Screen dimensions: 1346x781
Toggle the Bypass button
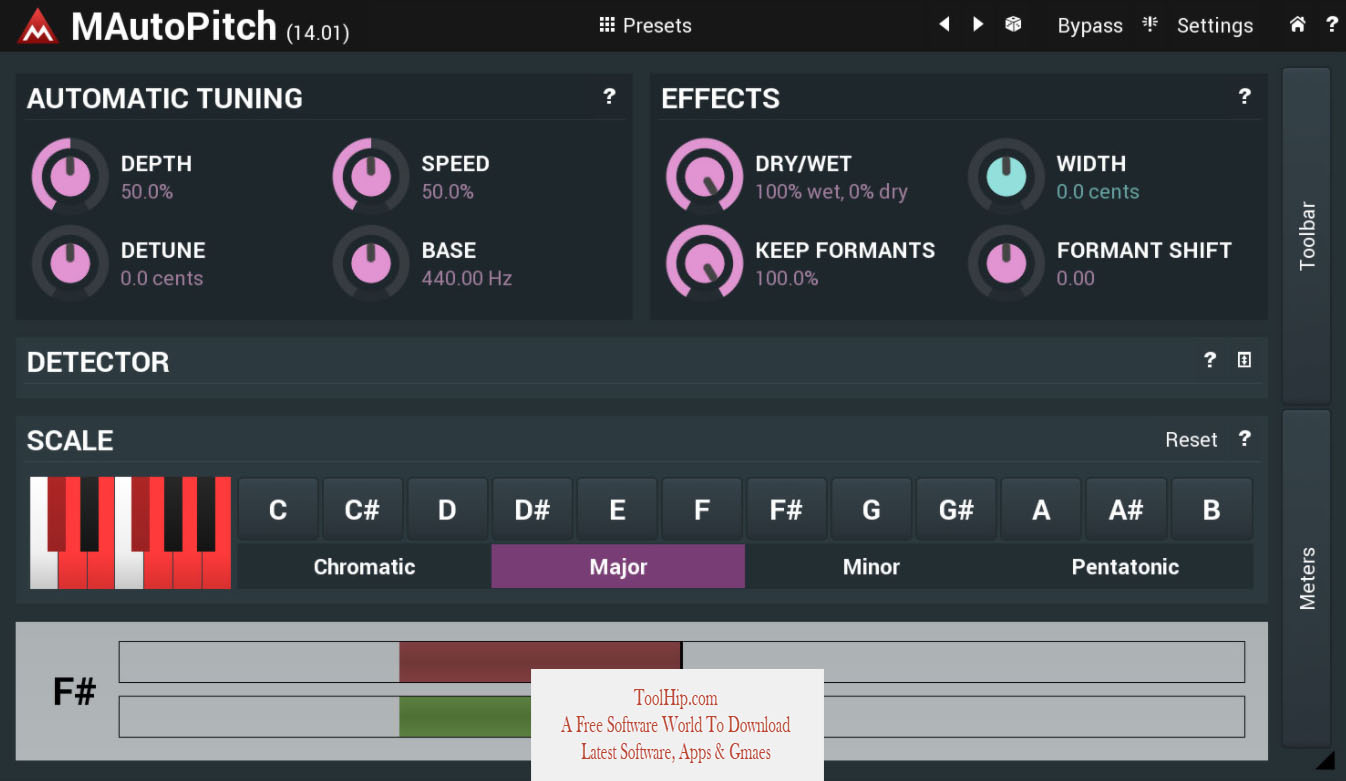tap(1090, 26)
